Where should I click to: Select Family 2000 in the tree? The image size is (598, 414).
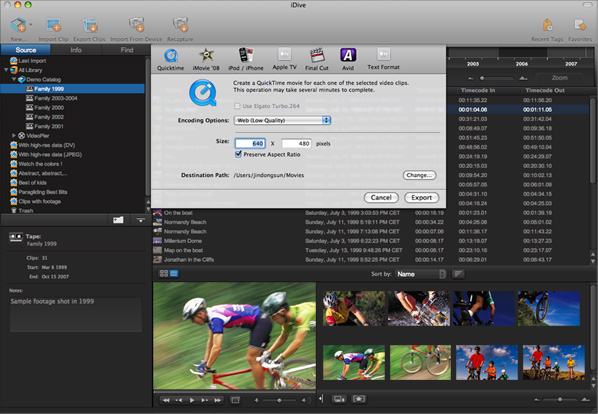tap(49, 108)
